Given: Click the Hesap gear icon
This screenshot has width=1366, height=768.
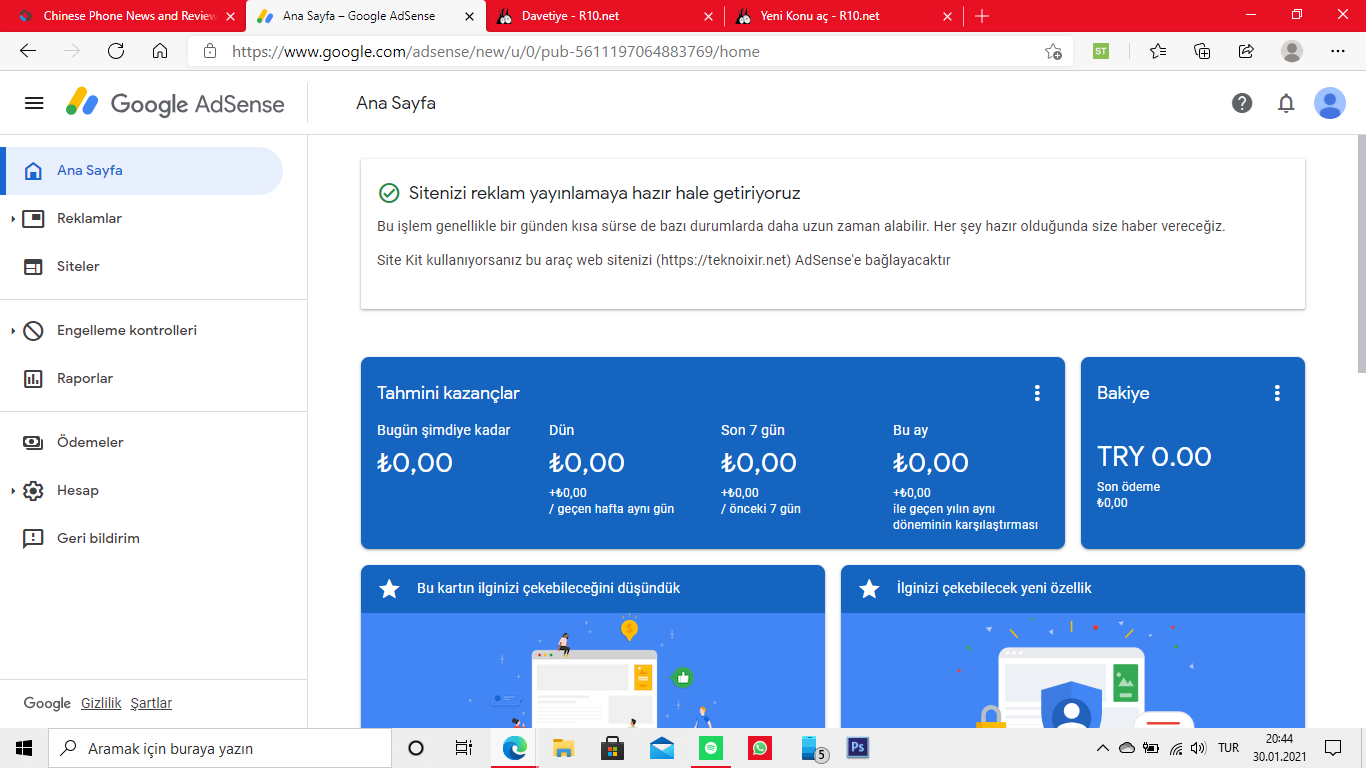Looking at the screenshot, I should [x=33, y=490].
